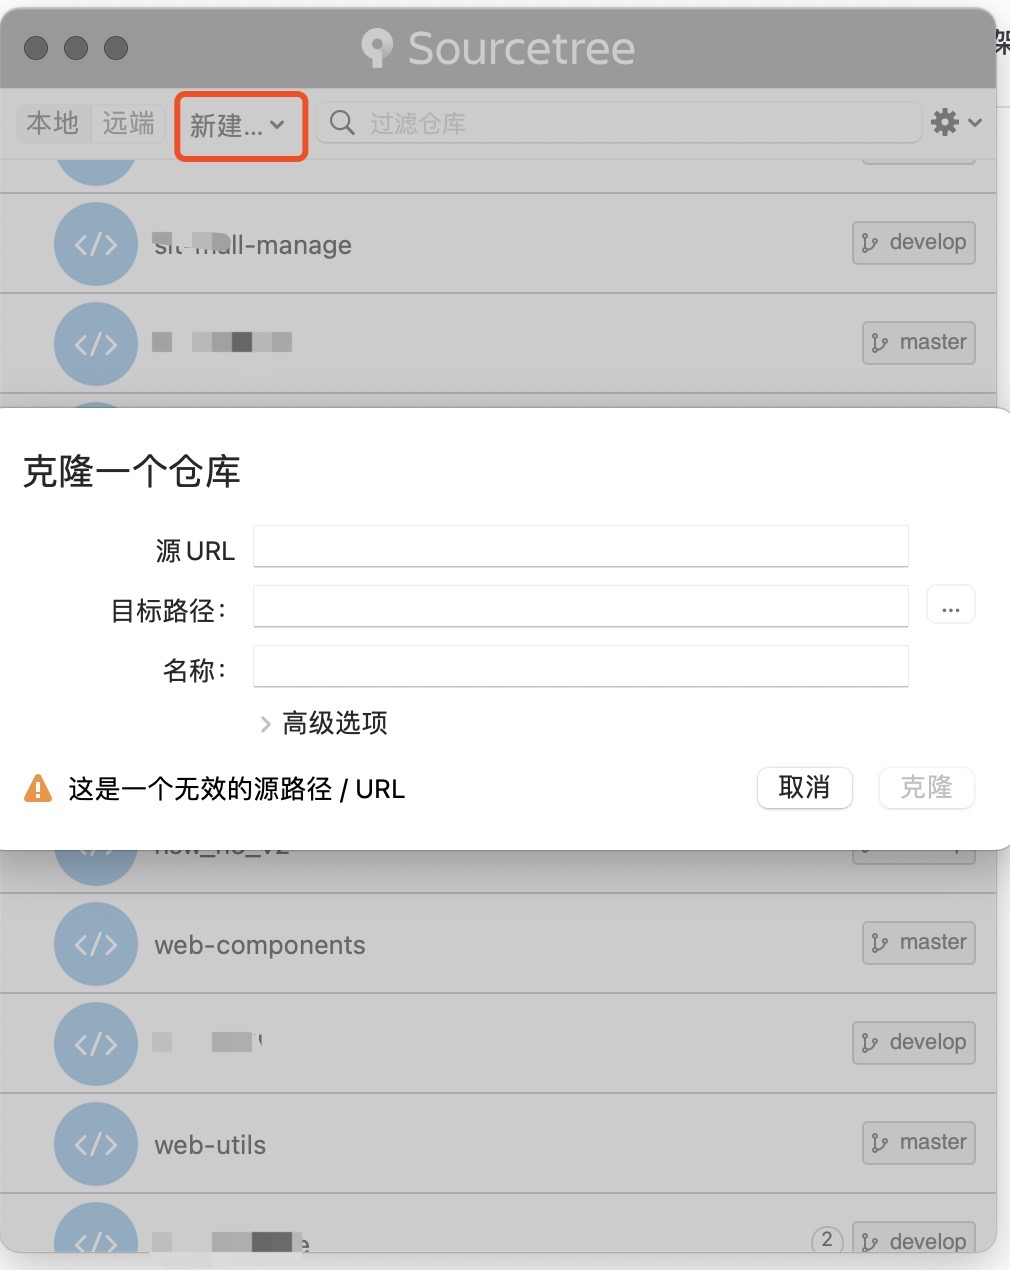Click the master branch badge for web-components
The width and height of the screenshot is (1010, 1270).
click(x=919, y=942)
